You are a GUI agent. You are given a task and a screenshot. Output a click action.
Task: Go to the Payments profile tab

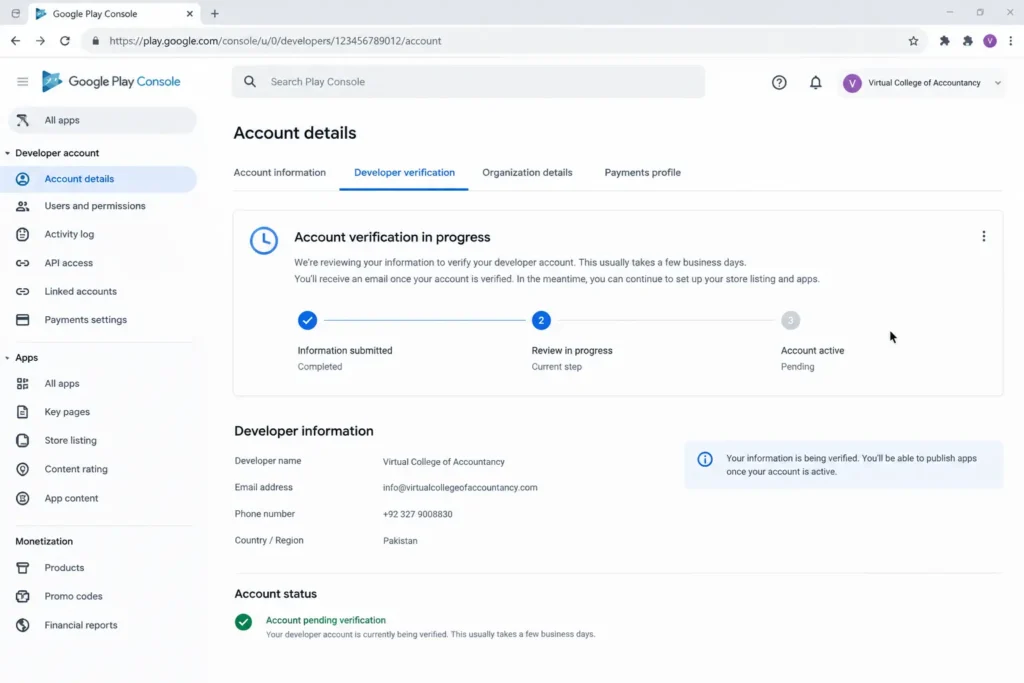pyautogui.click(x=642, y=172)
